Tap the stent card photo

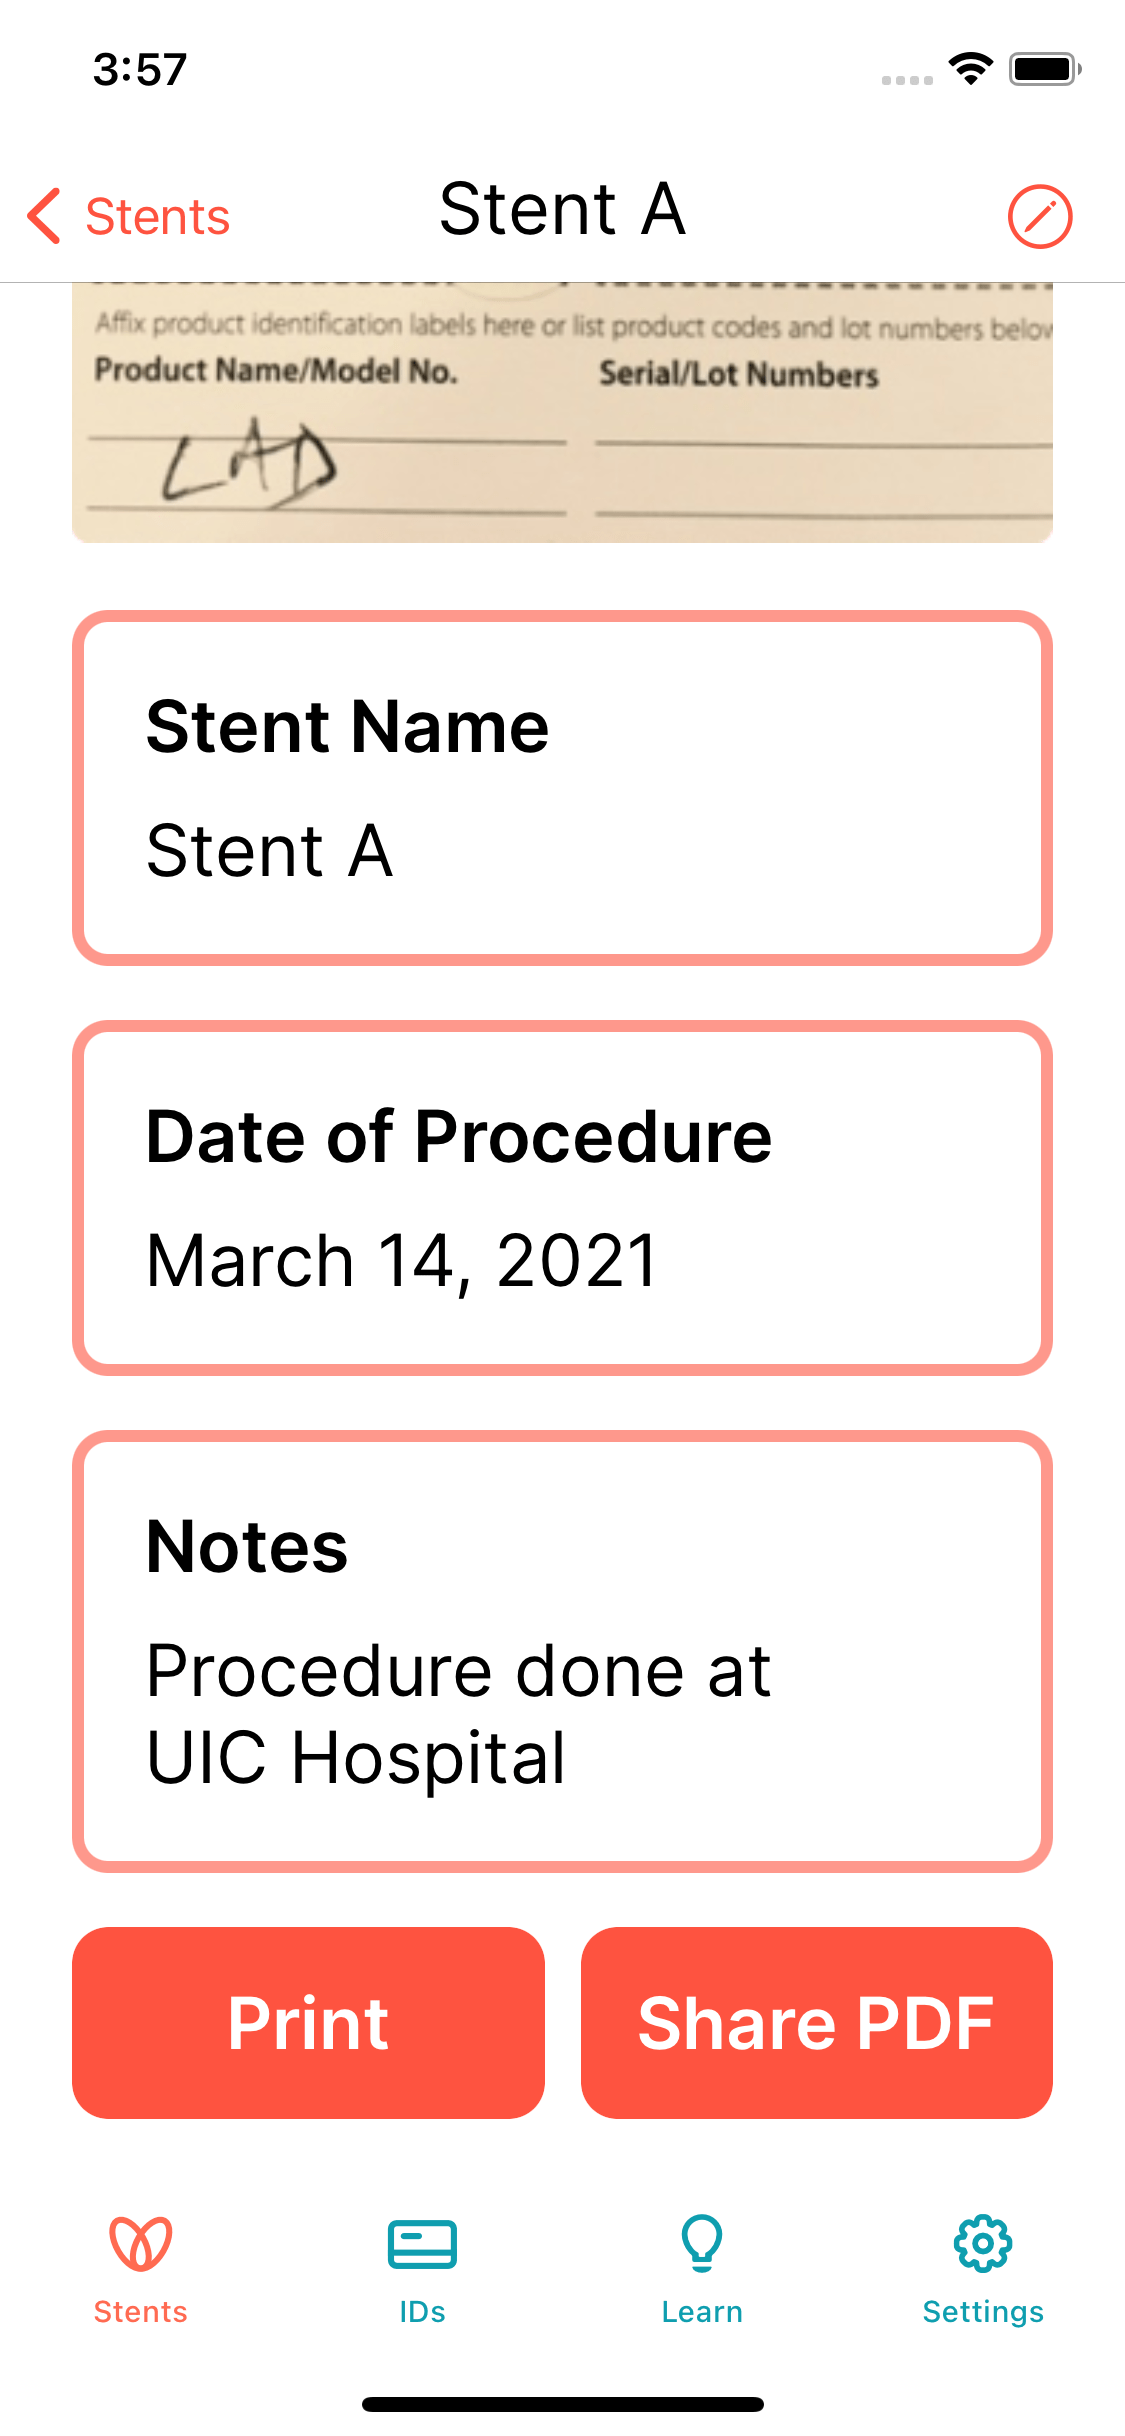(x=562, y=413)
